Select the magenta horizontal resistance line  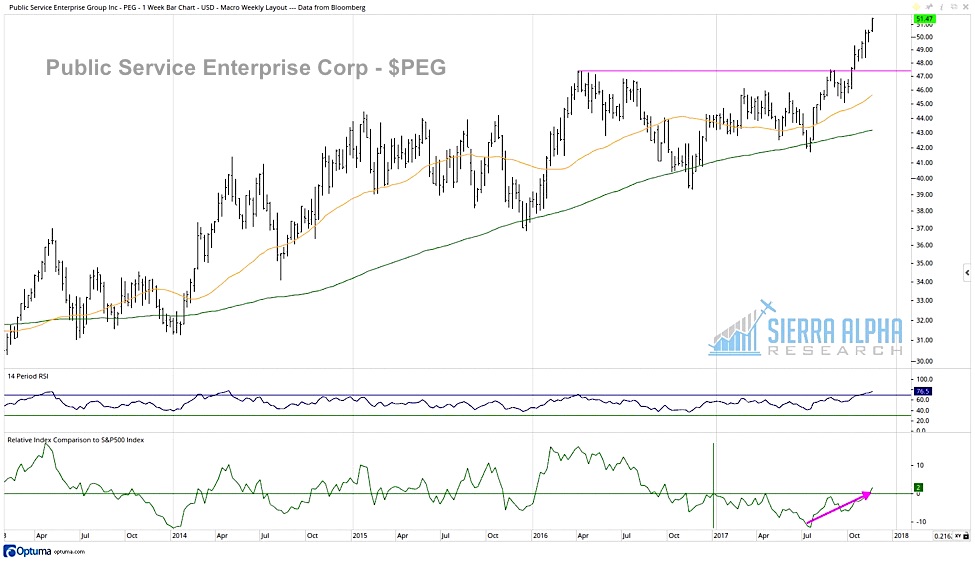click(744, 71)
